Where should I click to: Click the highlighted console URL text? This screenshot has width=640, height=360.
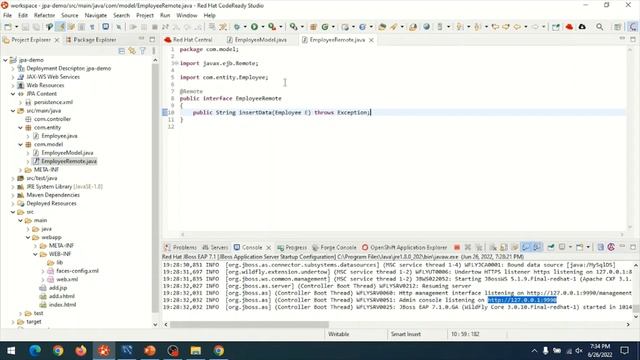click(x=522, y=300)
